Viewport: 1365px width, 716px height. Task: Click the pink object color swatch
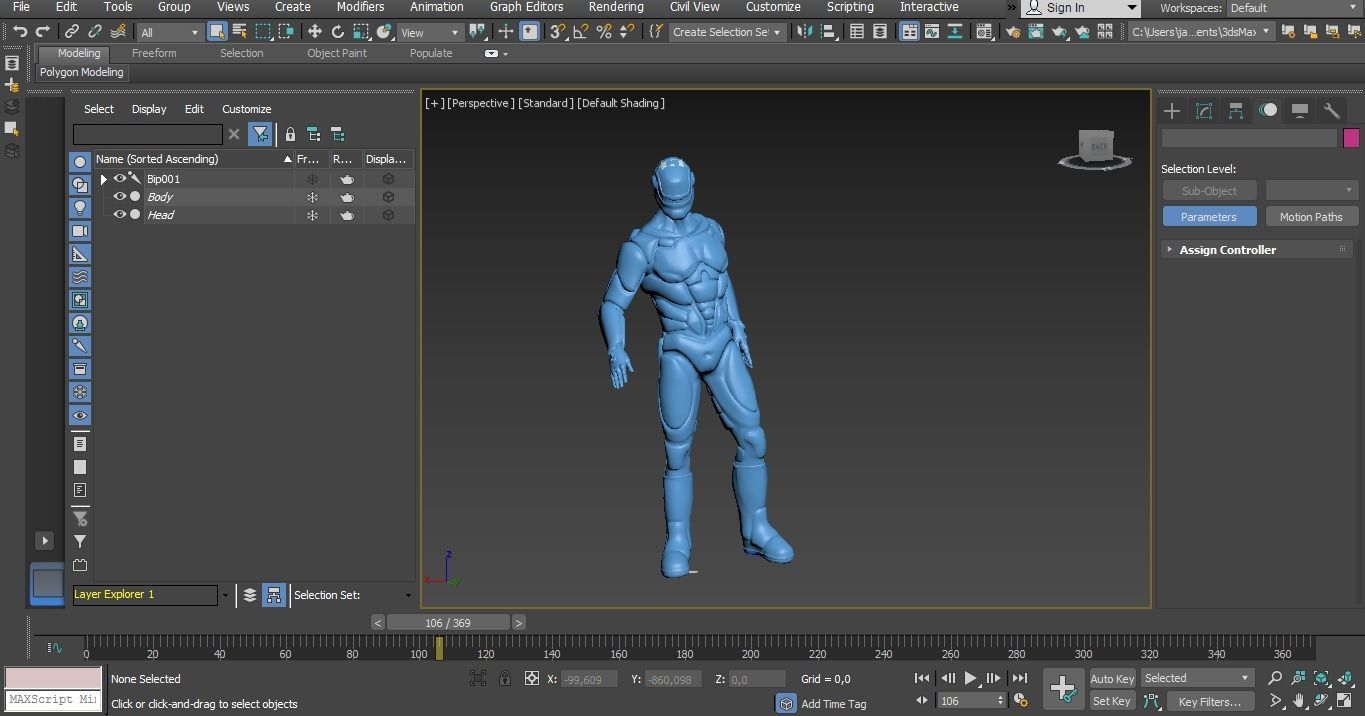point(1351,138)
